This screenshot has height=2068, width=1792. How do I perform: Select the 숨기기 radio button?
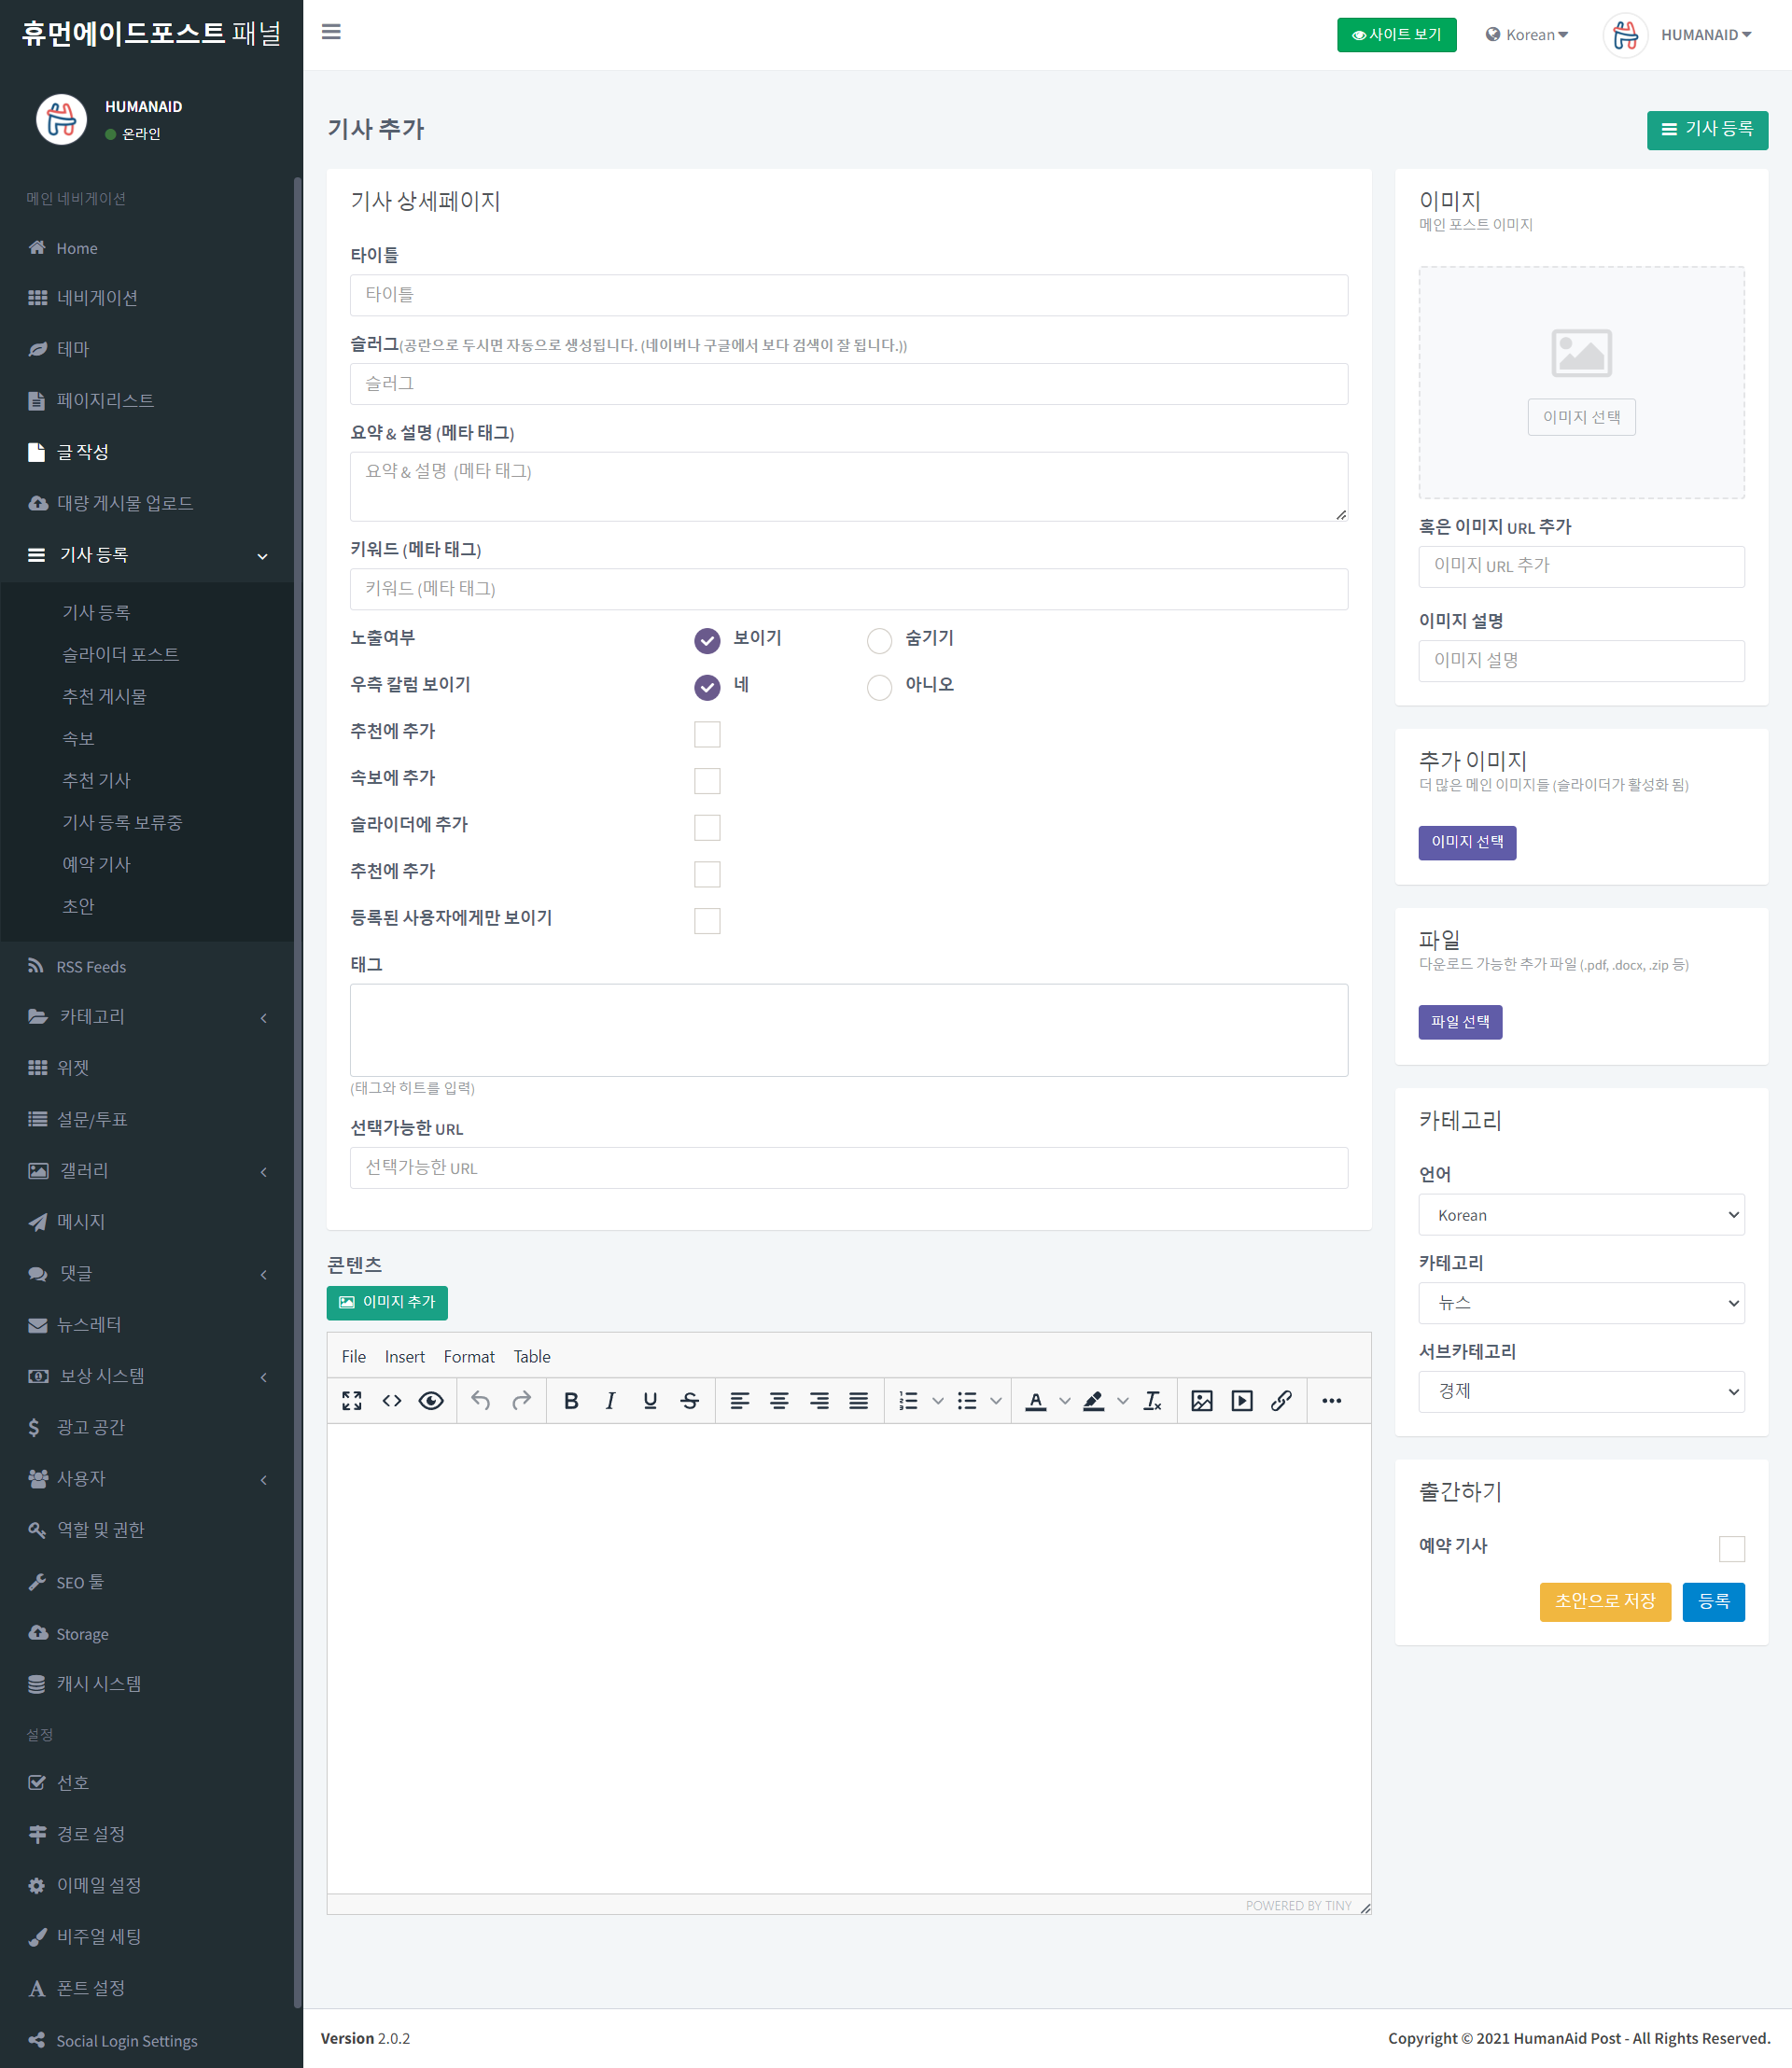879,640
